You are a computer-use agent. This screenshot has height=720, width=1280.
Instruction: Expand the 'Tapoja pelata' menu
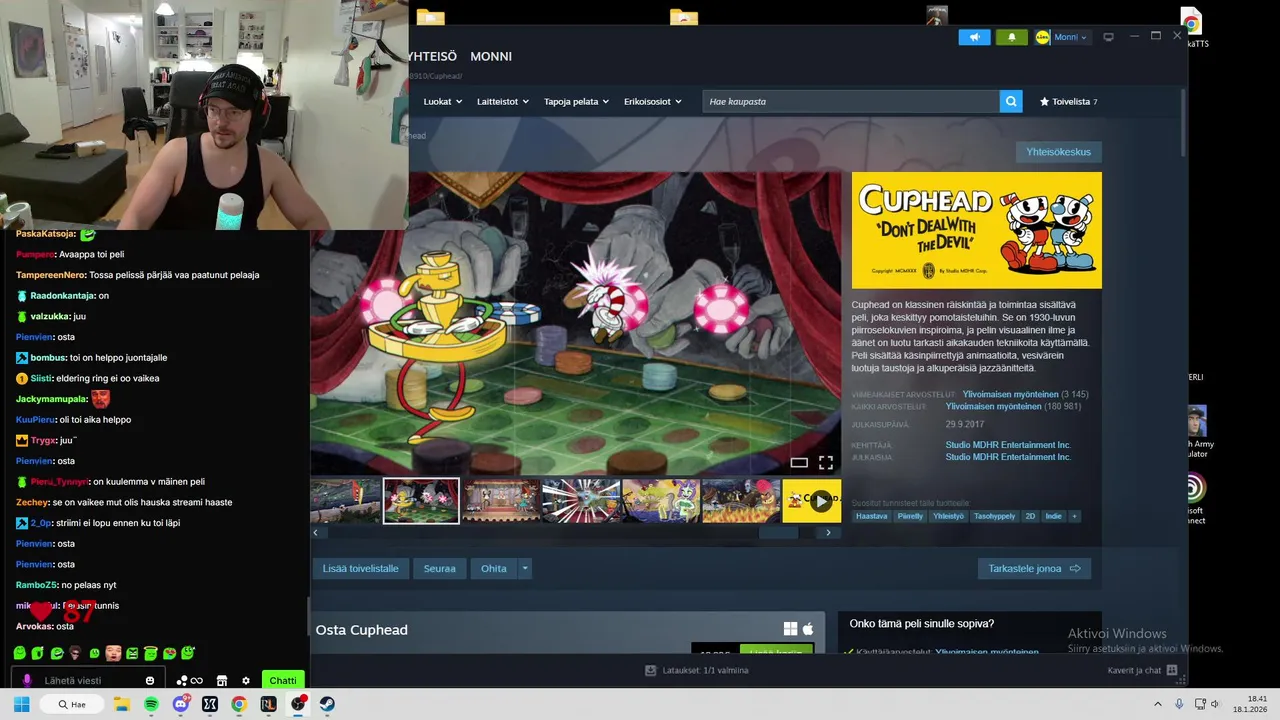pos(576,101)
